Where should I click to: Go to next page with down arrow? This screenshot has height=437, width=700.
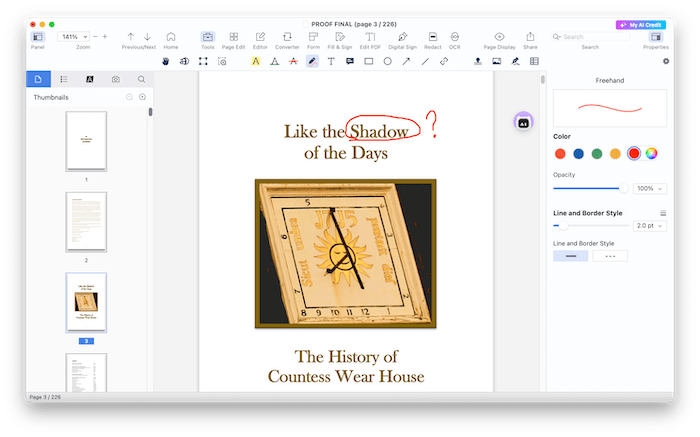[147, 37]
